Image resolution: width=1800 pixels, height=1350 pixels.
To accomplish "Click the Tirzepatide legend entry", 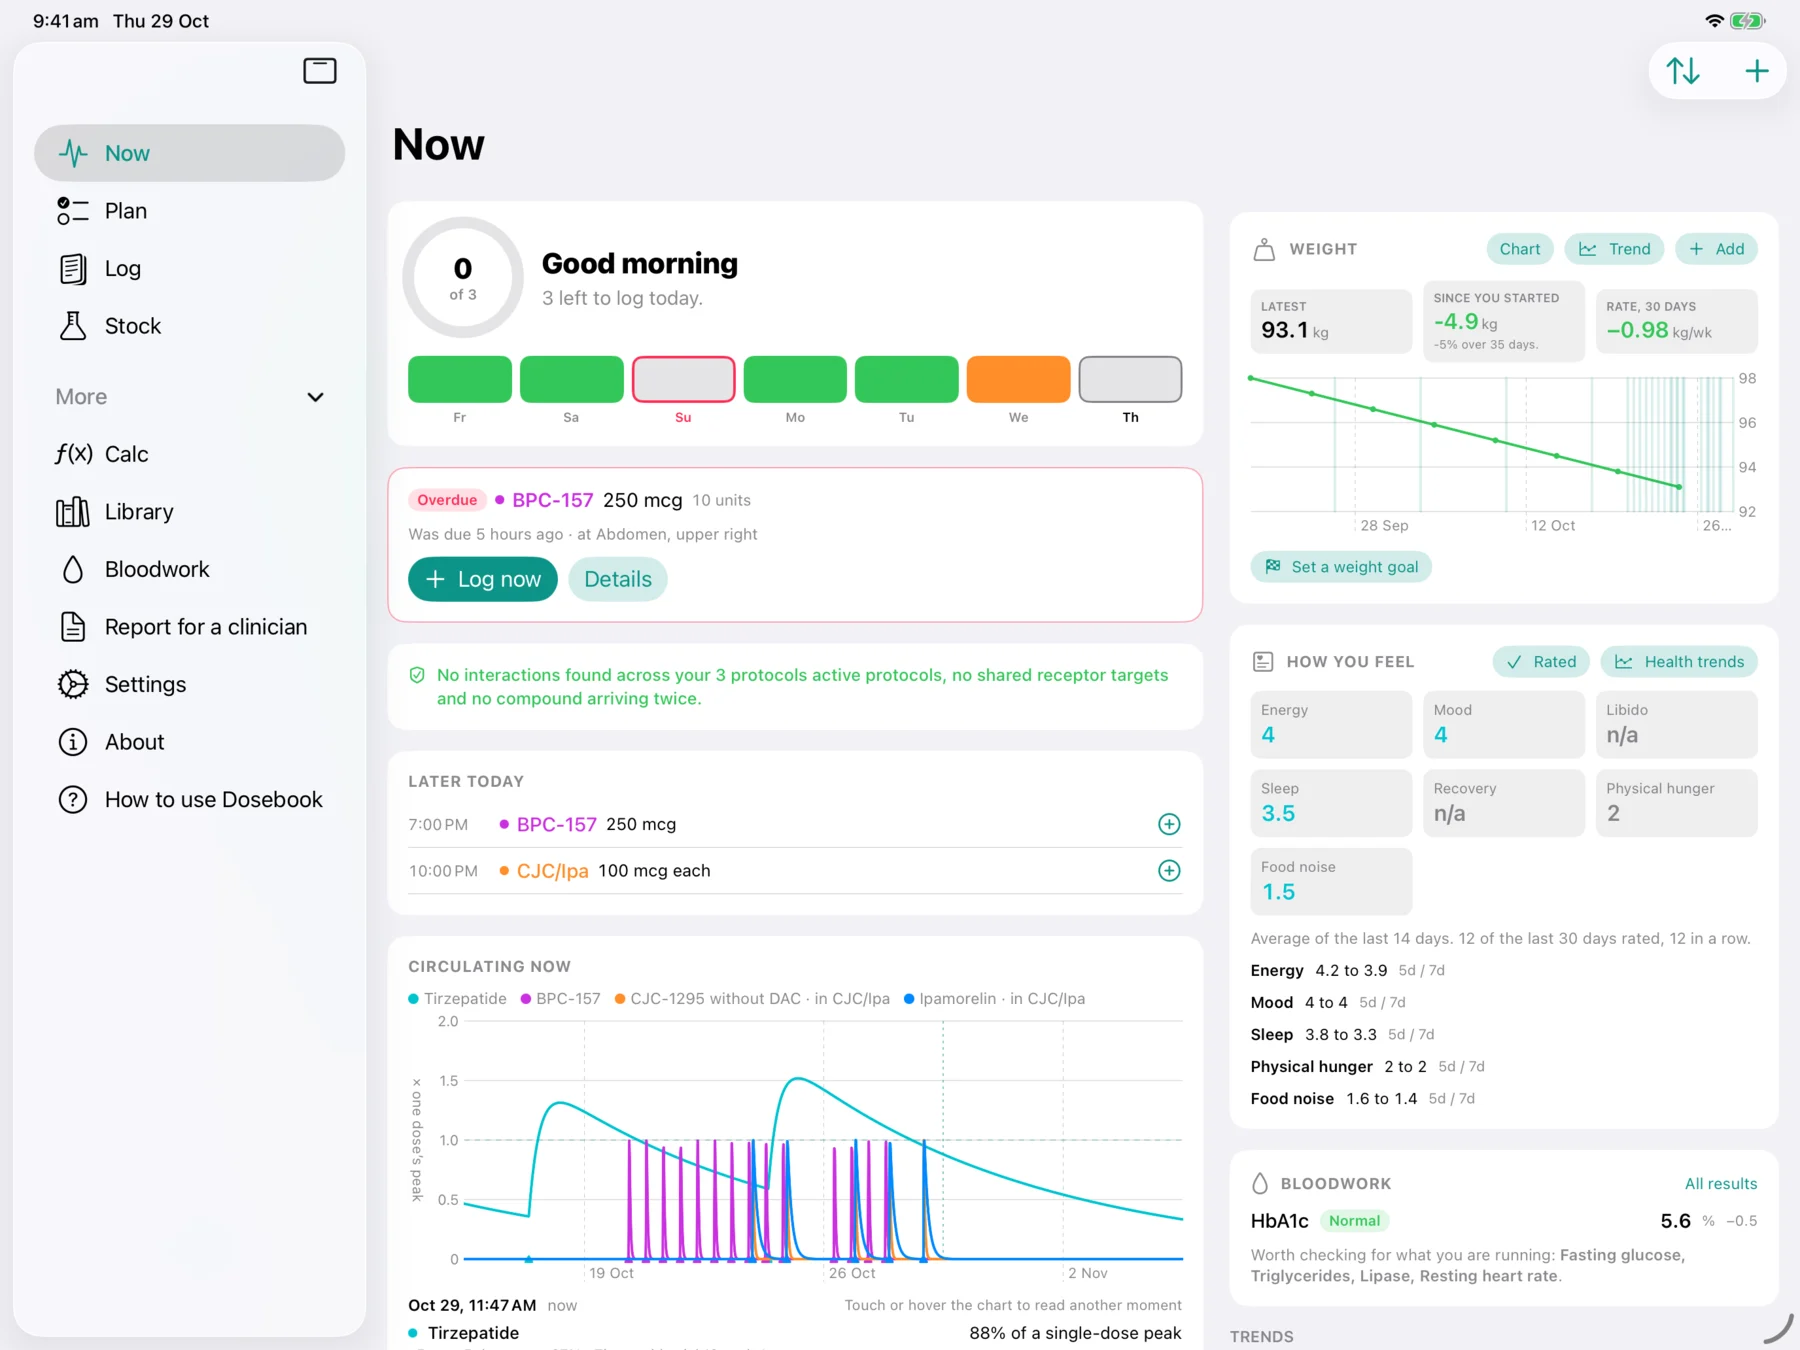I will [x=457, y=999].
